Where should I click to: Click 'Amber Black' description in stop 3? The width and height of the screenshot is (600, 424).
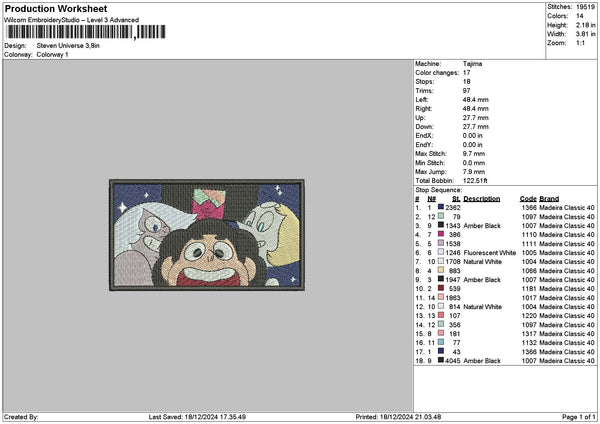482,226
